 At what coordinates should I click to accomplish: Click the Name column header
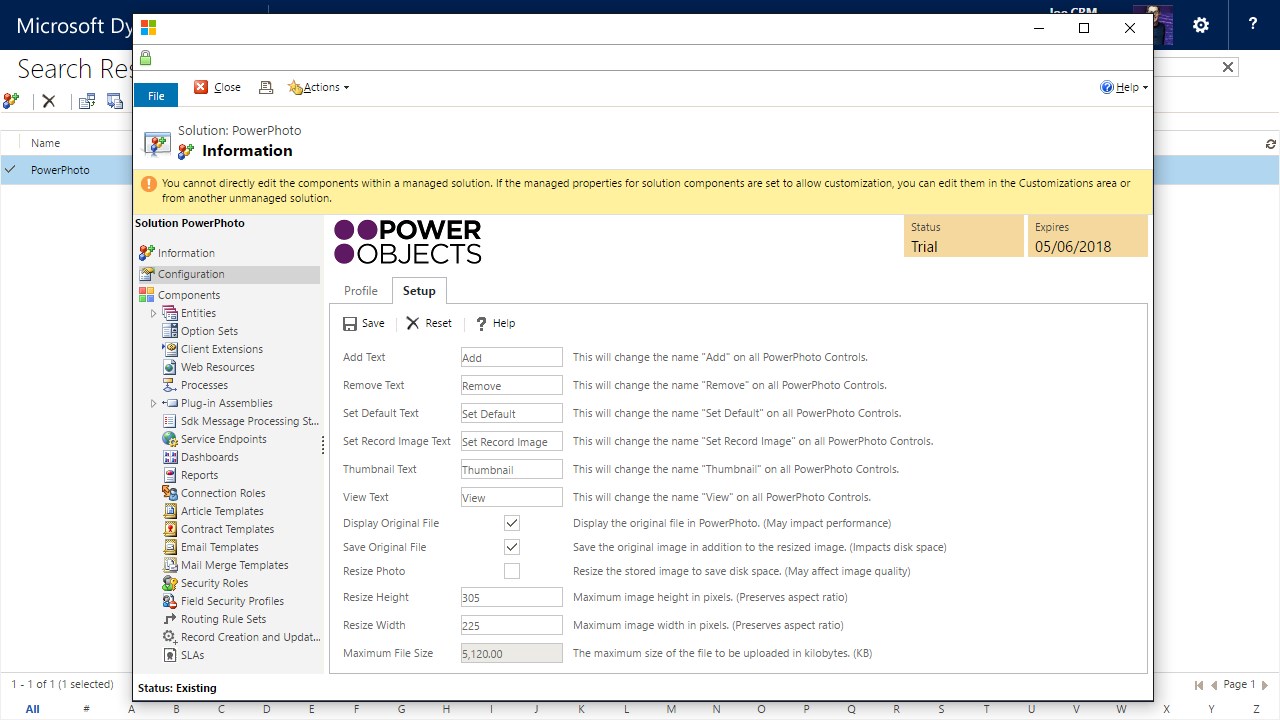[x=45, y=143]
